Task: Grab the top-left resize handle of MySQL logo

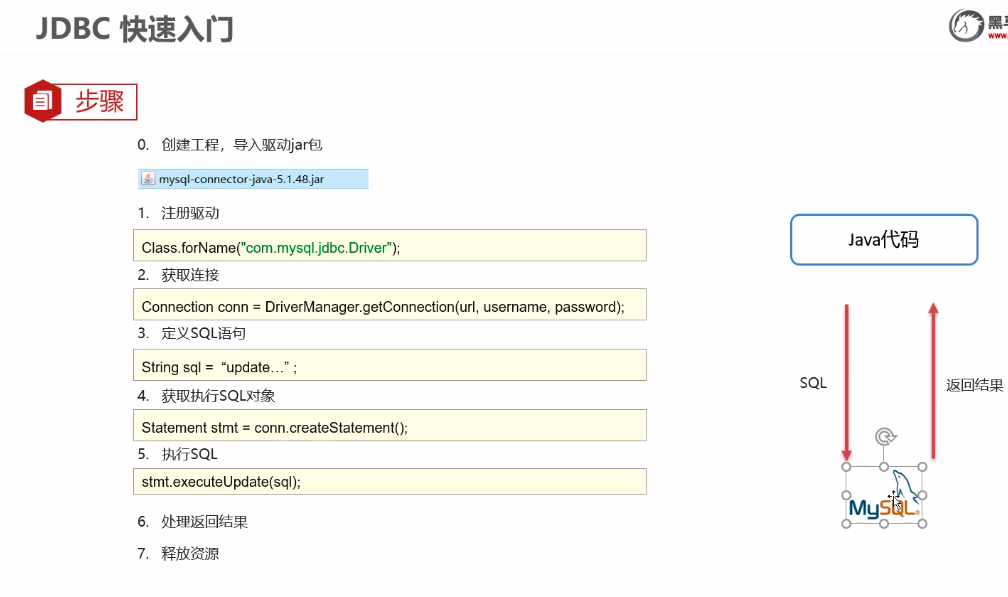Action: point(846,467)
